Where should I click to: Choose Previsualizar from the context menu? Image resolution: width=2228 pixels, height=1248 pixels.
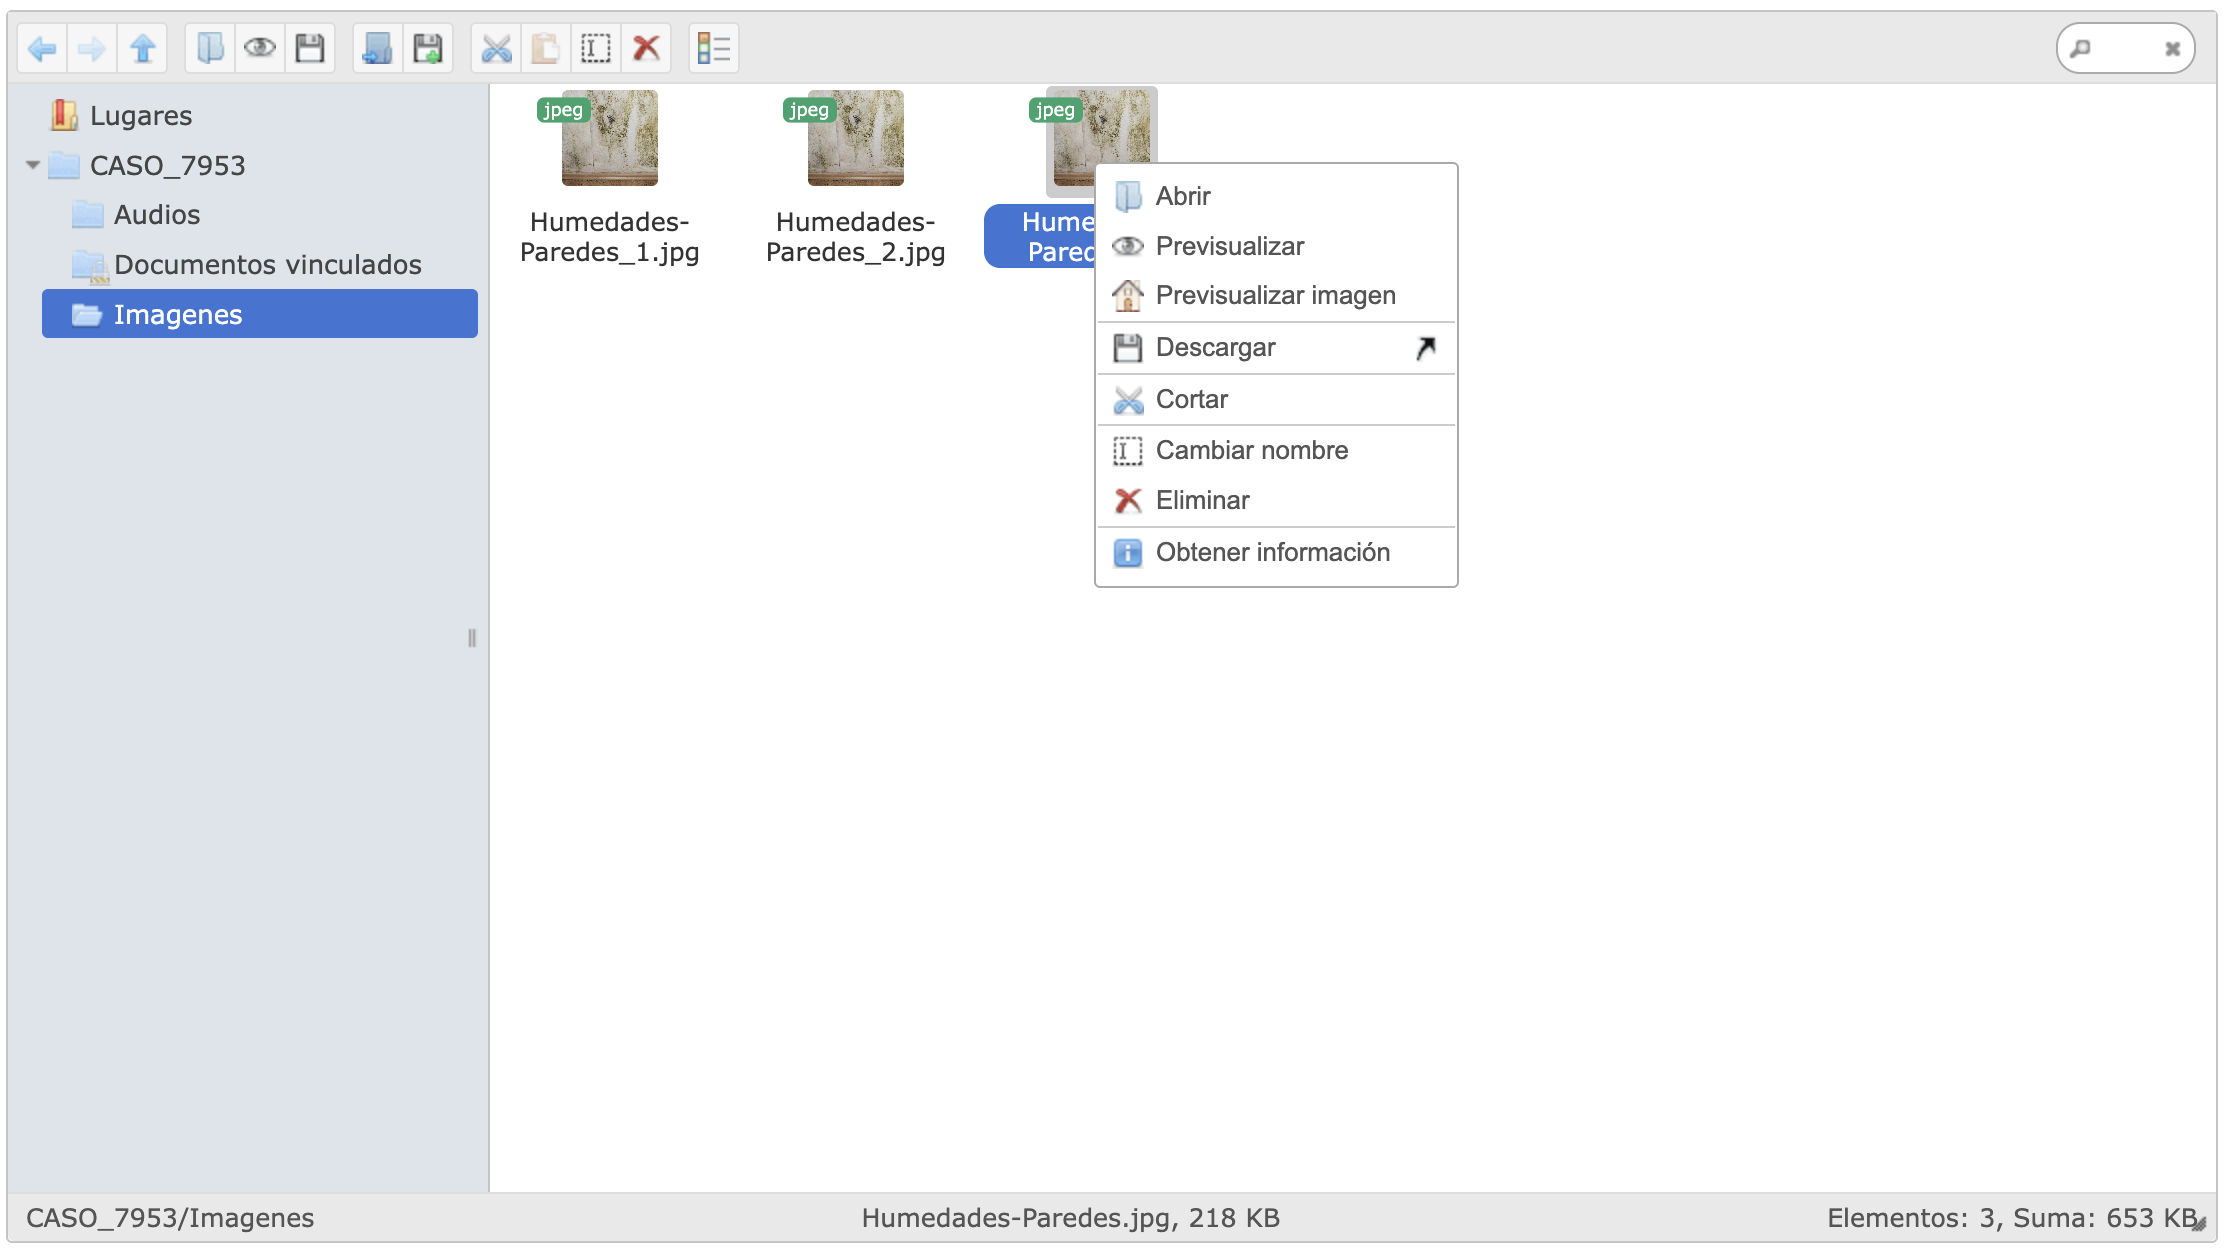(1276, 246)
